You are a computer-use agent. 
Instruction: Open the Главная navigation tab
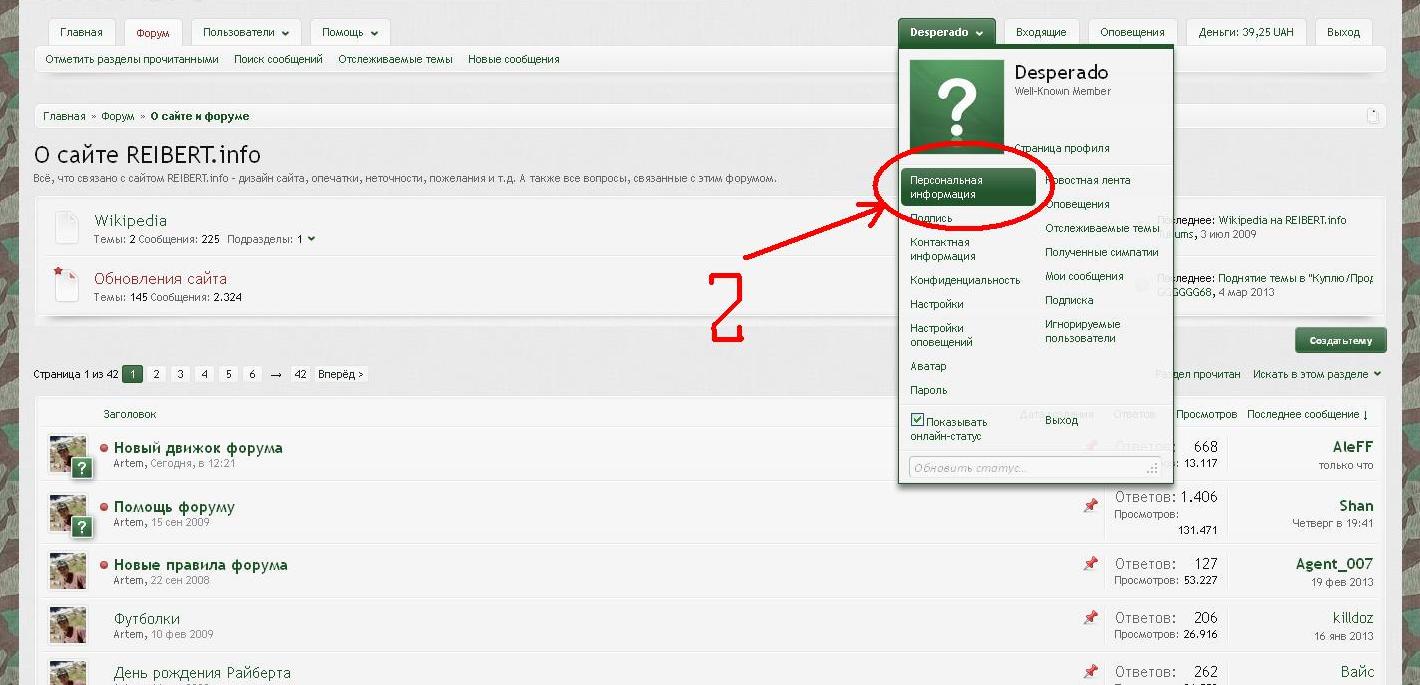coord(81,32)
